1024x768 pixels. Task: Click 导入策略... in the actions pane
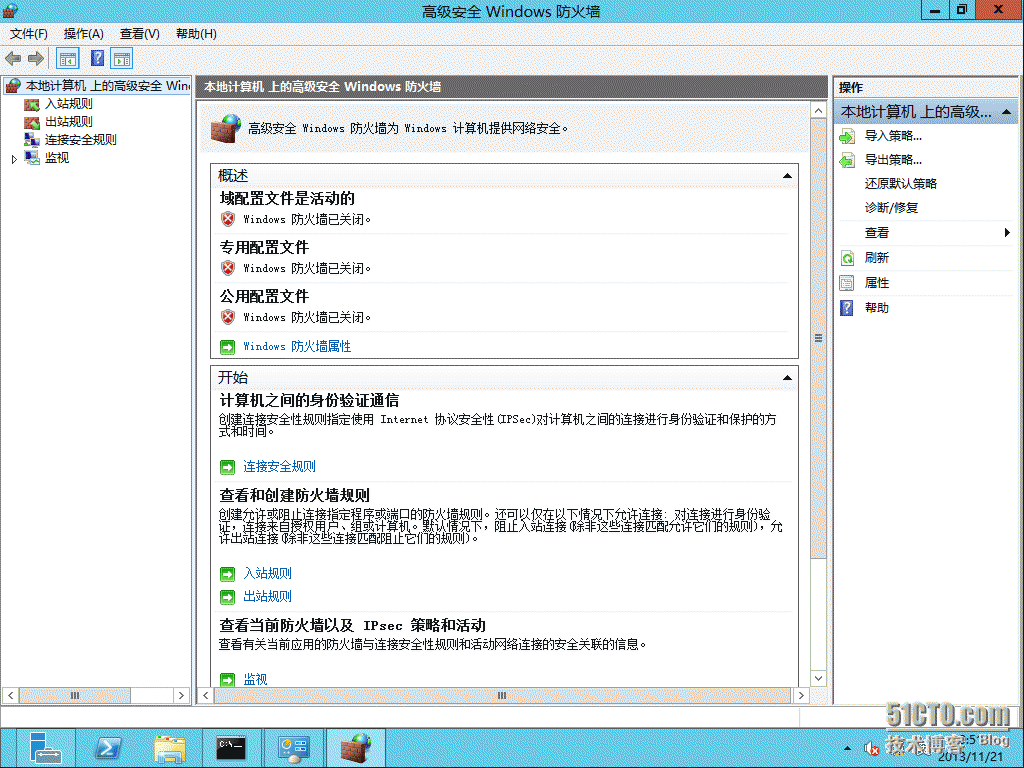click(893, 136)
